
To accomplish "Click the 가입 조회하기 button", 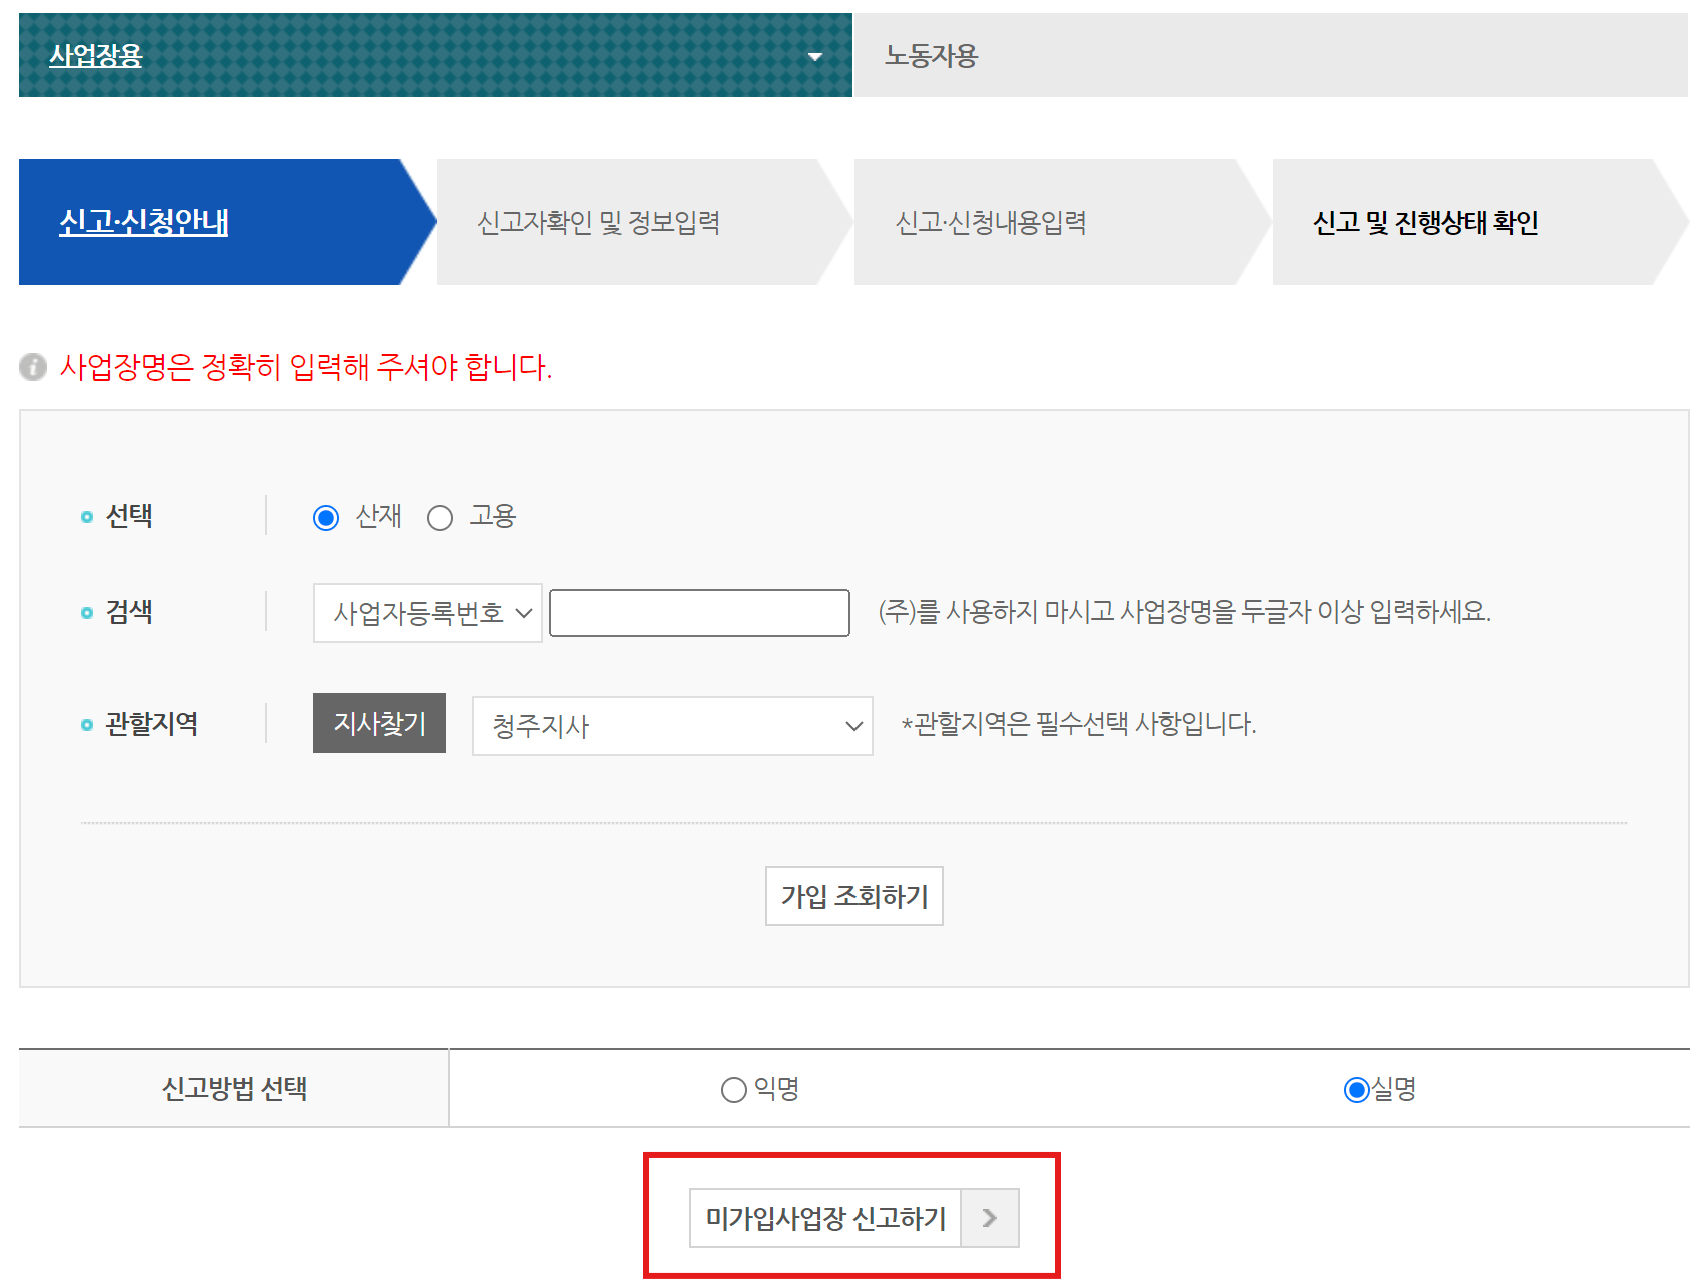I will (854, 897).
